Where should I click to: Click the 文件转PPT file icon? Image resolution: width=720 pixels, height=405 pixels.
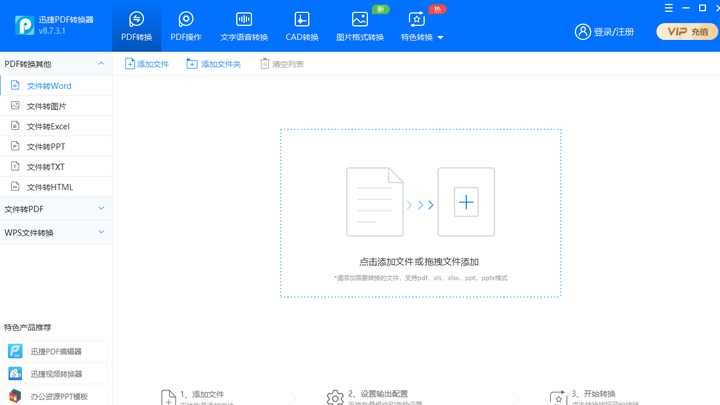(15, 146)
